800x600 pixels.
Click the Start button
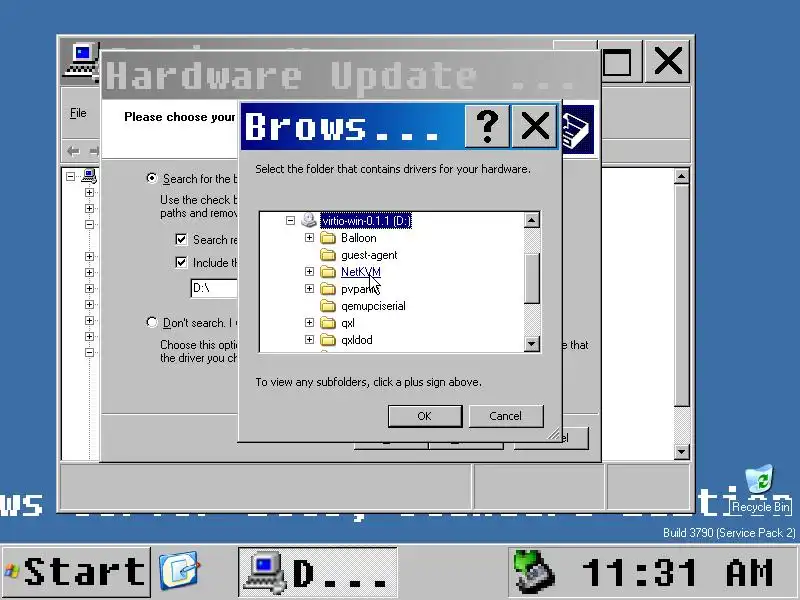[76, 571]
